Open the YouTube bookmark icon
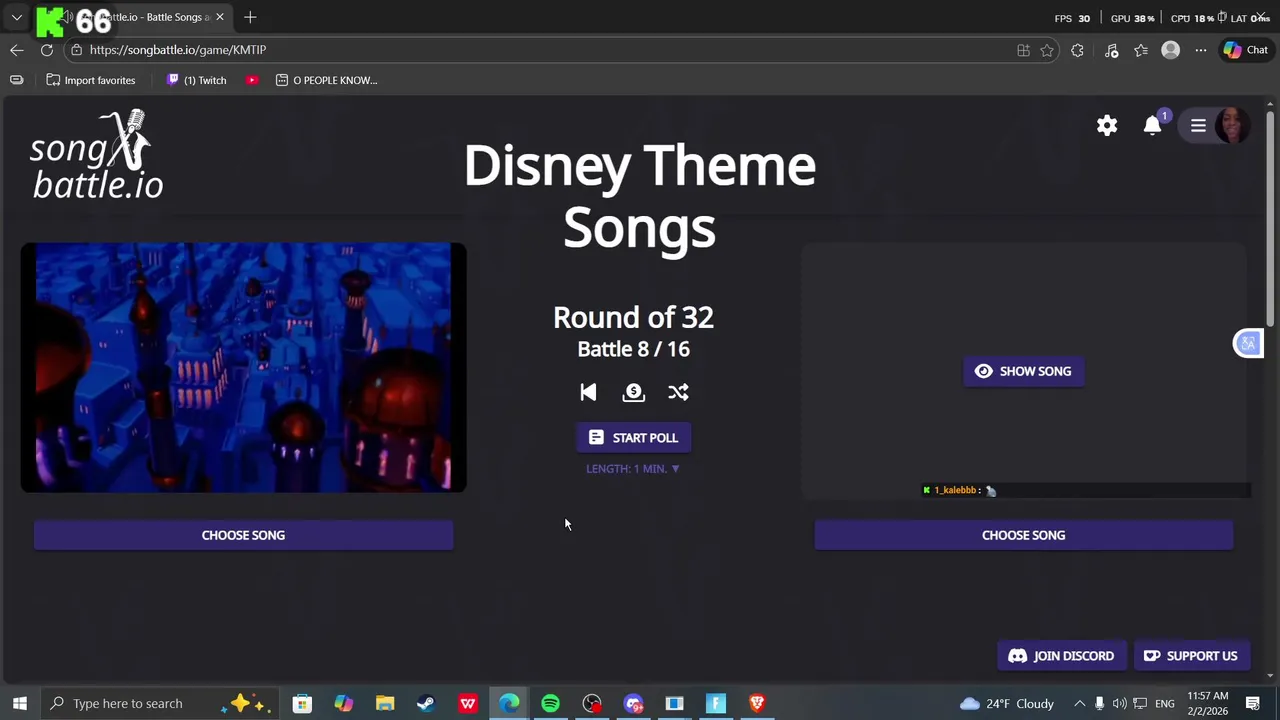1280x720 pixels. click(x=252, y=80)
